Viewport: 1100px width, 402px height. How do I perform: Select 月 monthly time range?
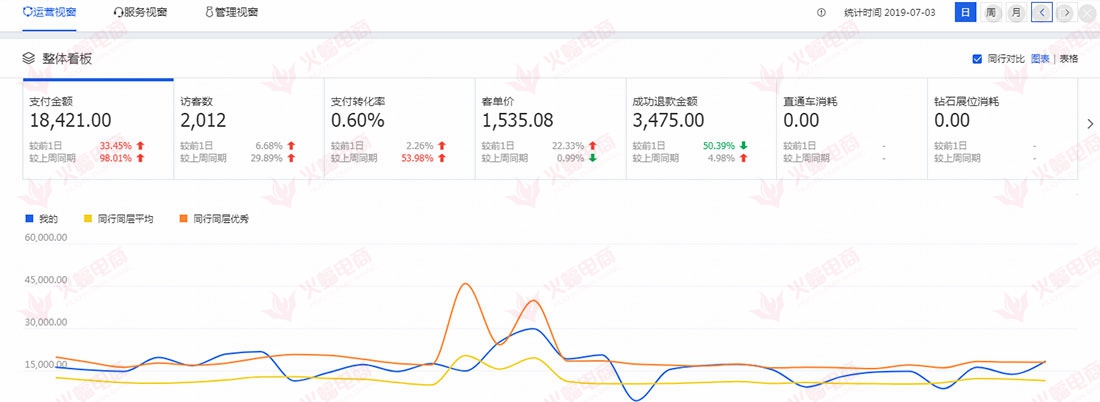tap(1016, 13)
